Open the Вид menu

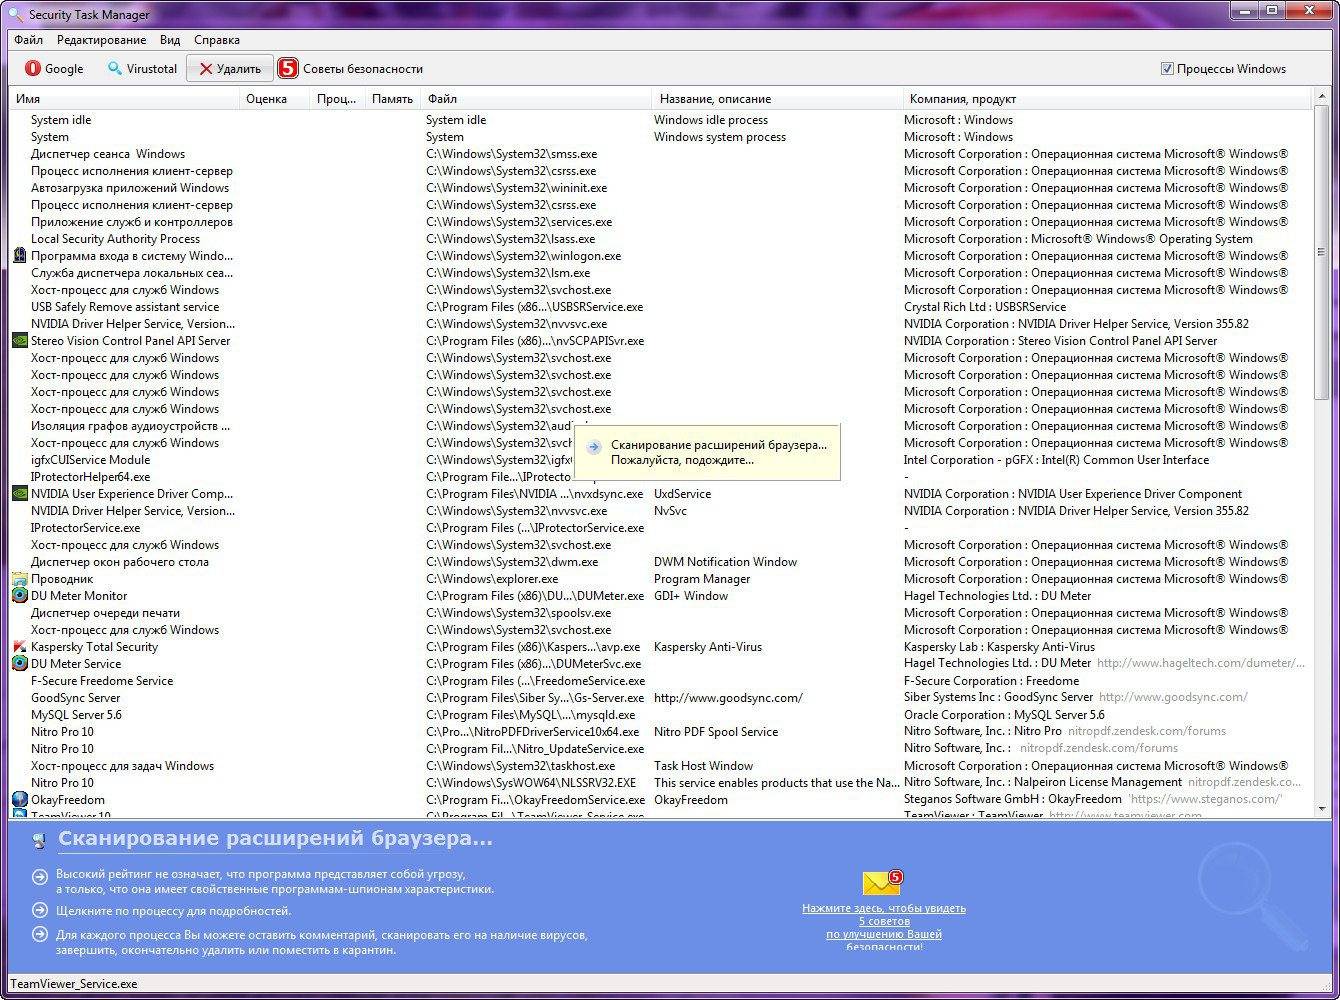pyautogui.click(x=170, y=40)
